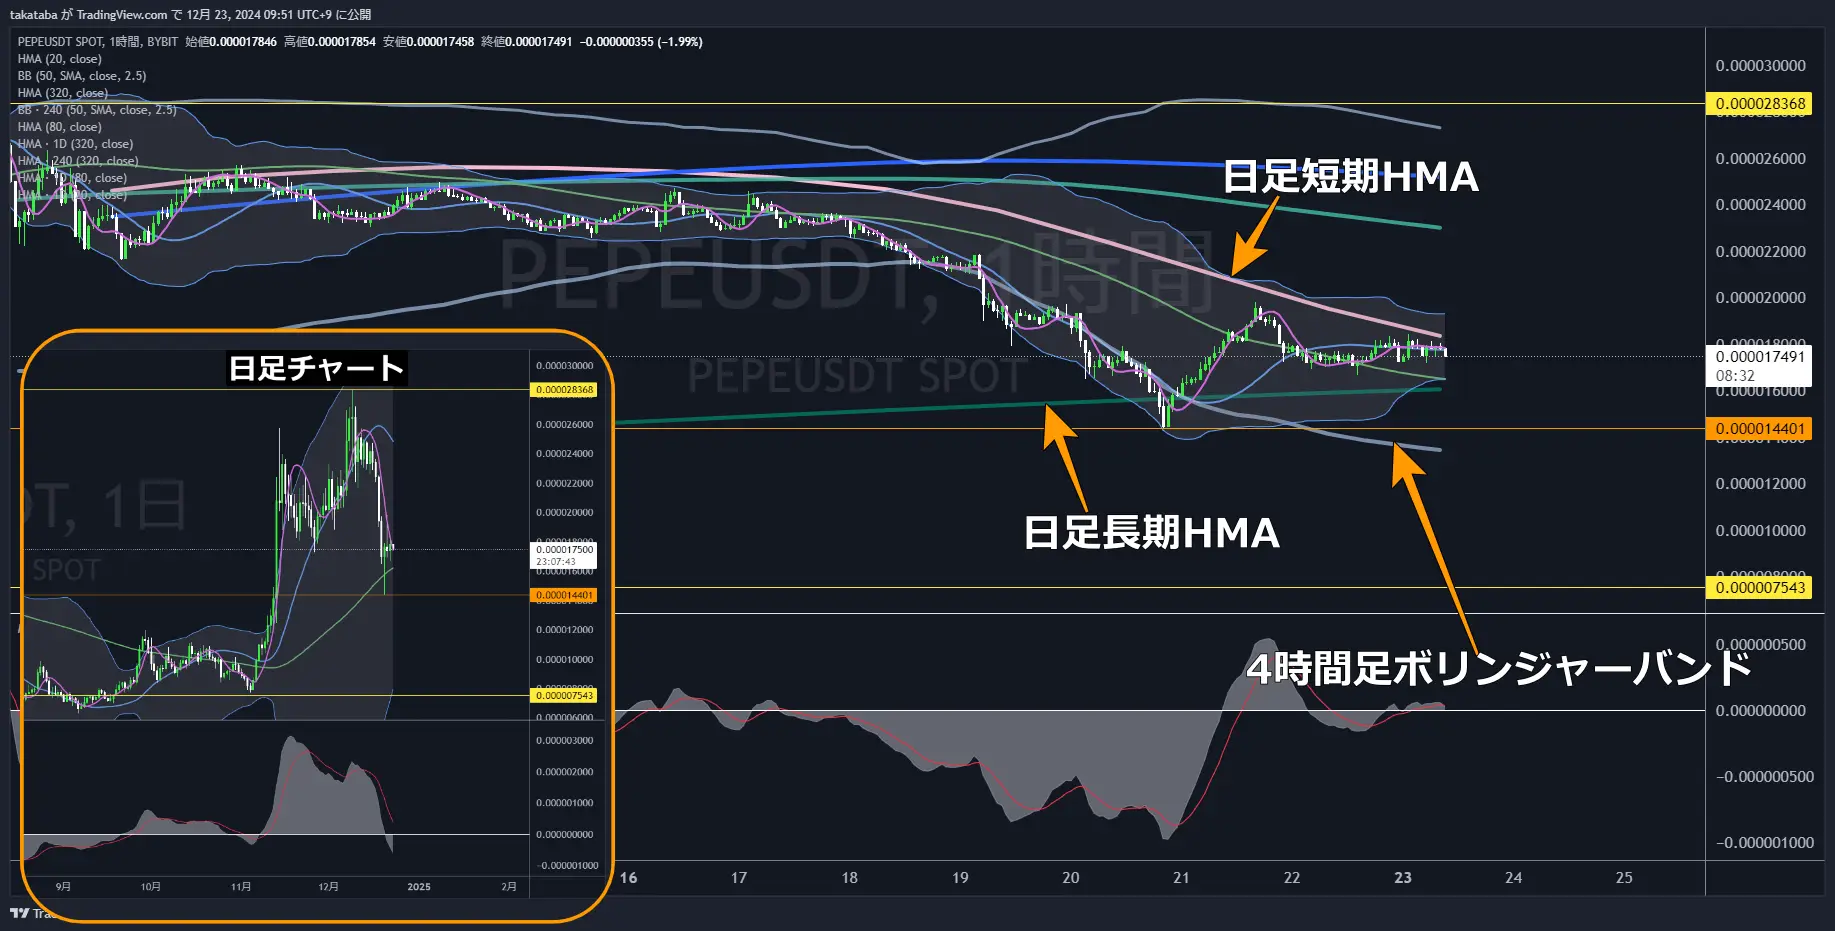1835x931 pixels.
Task: Click 0.000024000 on the main price axis
Action: pos(1760,205)
